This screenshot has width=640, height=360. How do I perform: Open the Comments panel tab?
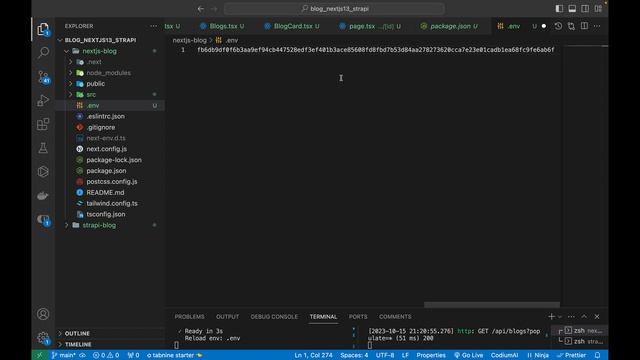[395, 317]
